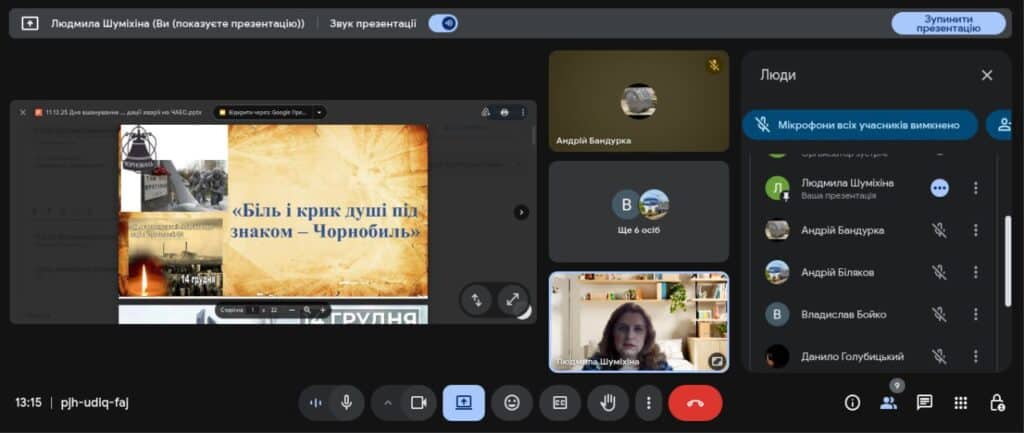Open more options menu in call controls

pos(649,402)
